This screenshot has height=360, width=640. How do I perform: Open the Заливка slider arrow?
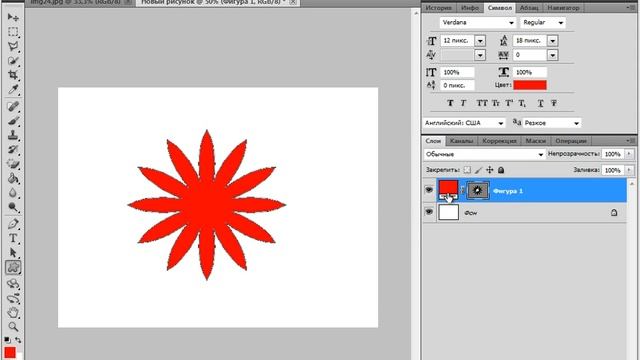coord(629,169)
